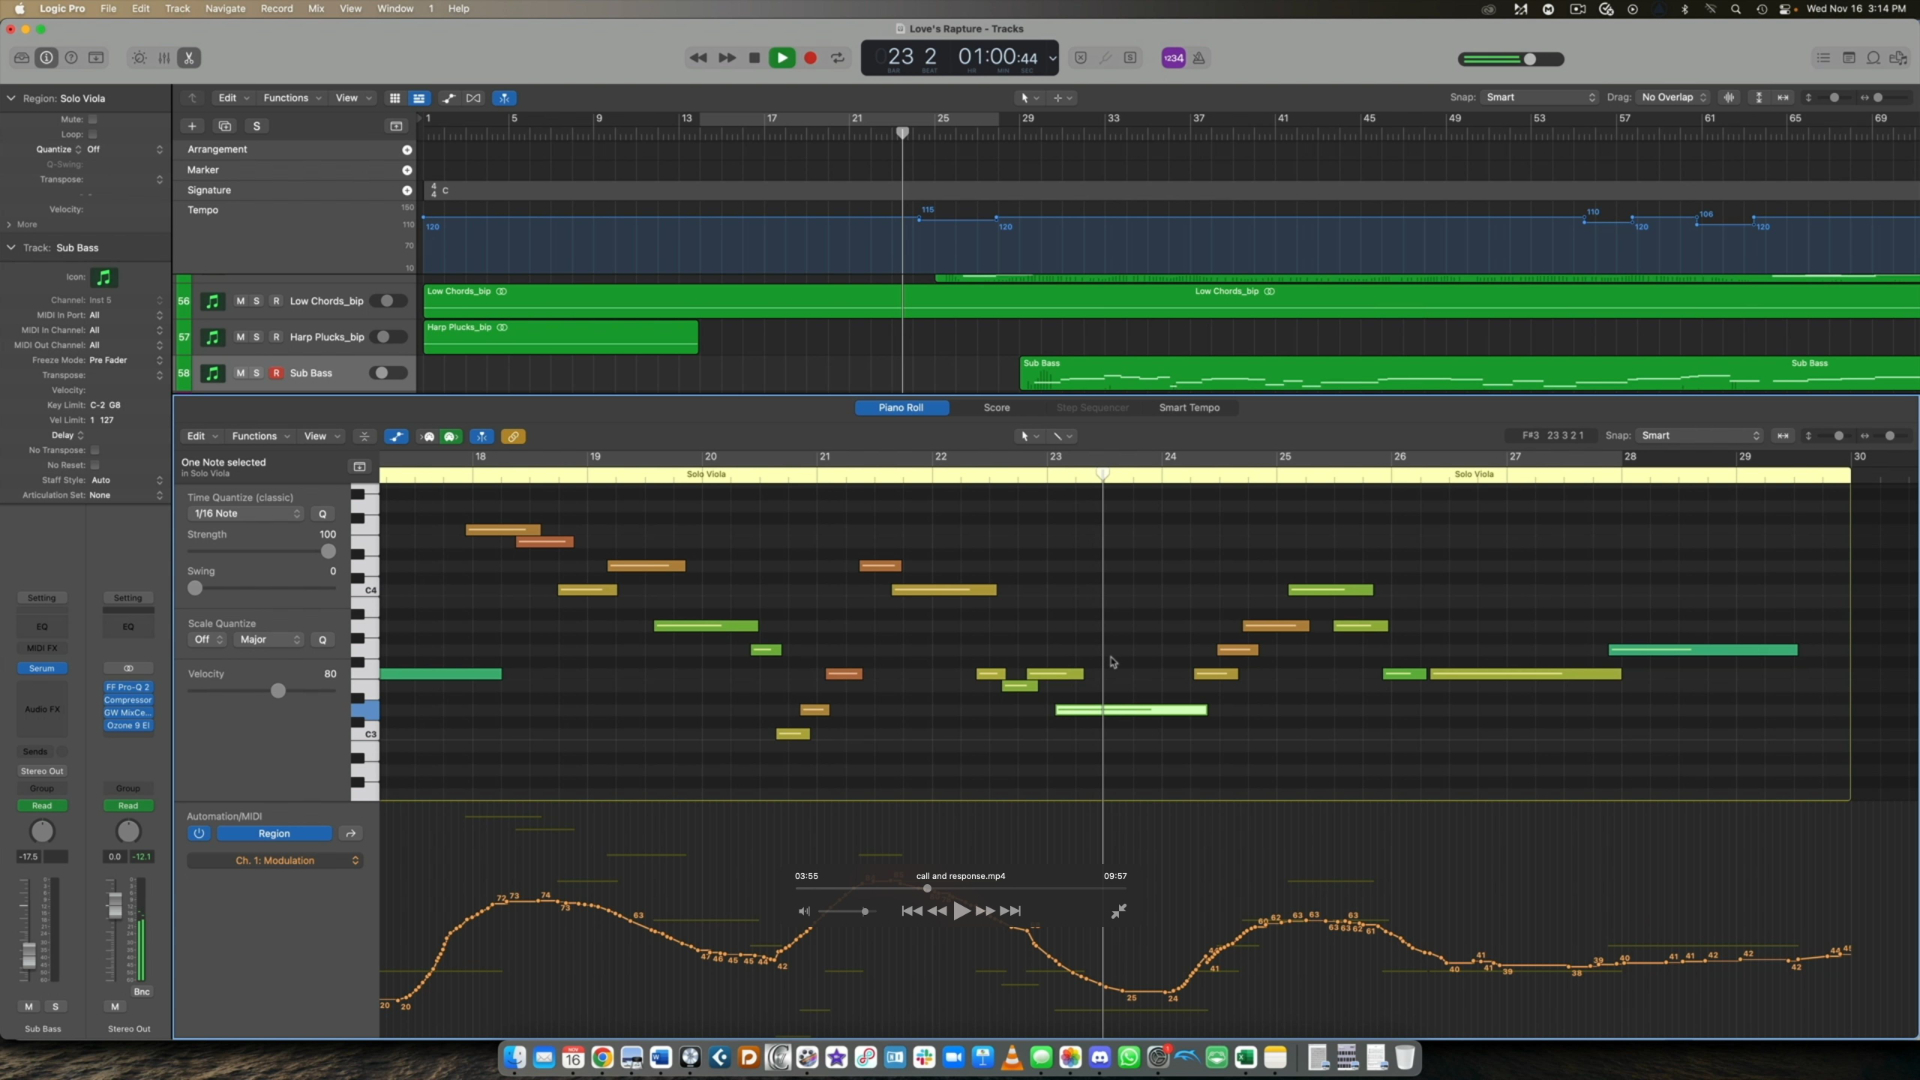Toggle the Metronome click button
Screen dimensions: 1920x1080
pyautogui.click(x=1198, y=58)
